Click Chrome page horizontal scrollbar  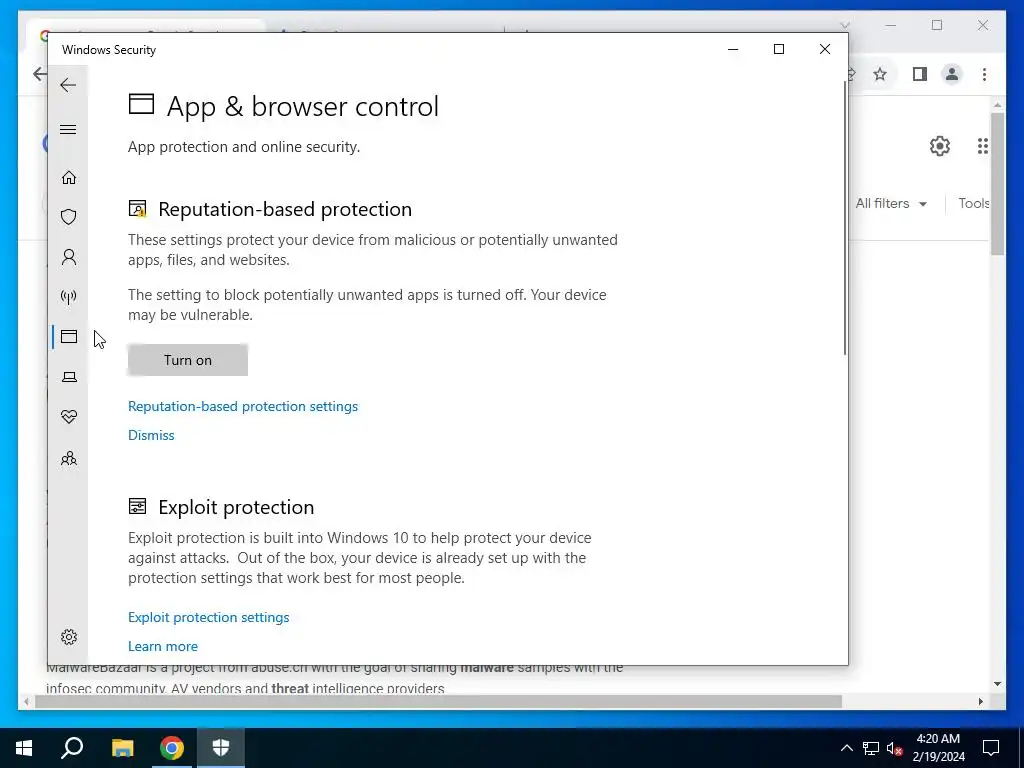click(438, 701)
